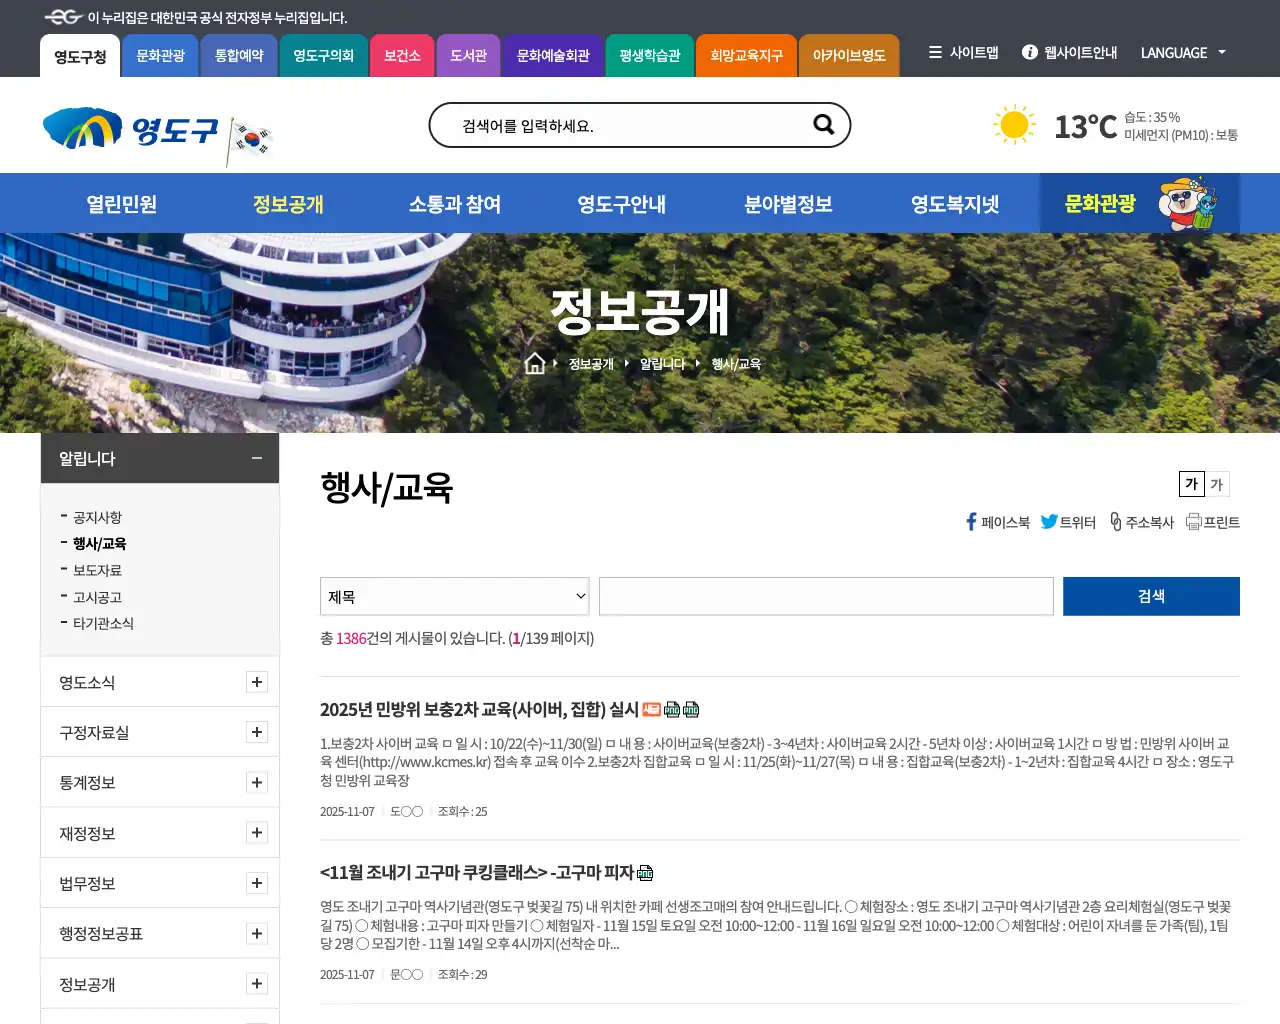Image resolution: width=1280 pixels, height=1024 pixels.
Task: Copy the page URL using the 주소복사 icon
Action: click(1115, 521)
